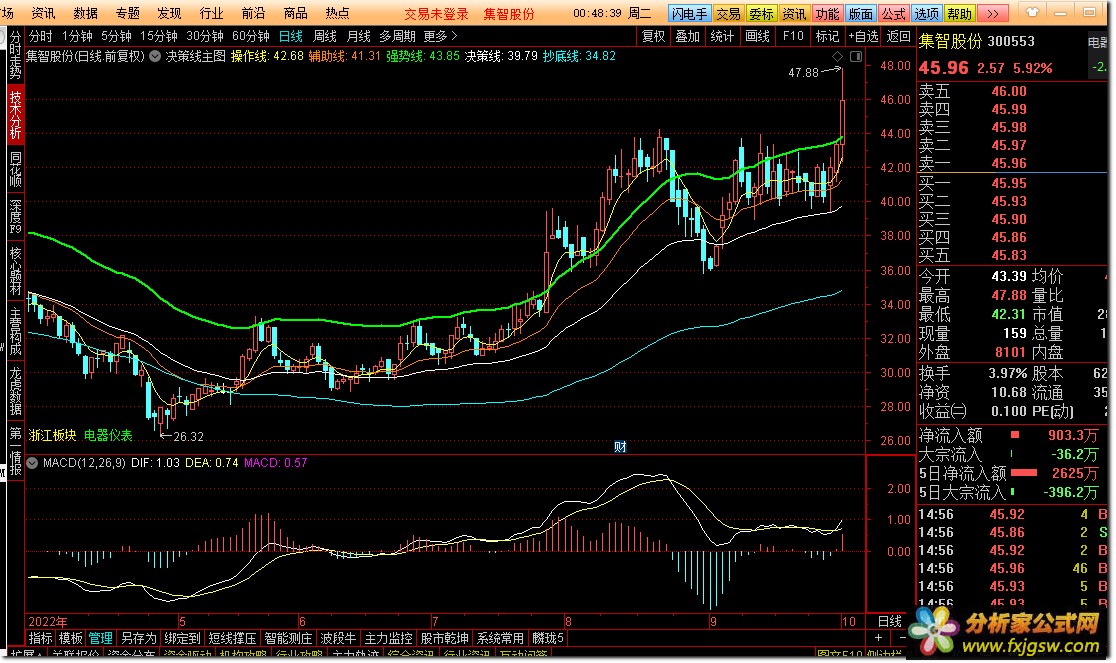Open the 帮助 help button
The image size is (1116, 663).
pyautogui.click(x=959, y=14)
